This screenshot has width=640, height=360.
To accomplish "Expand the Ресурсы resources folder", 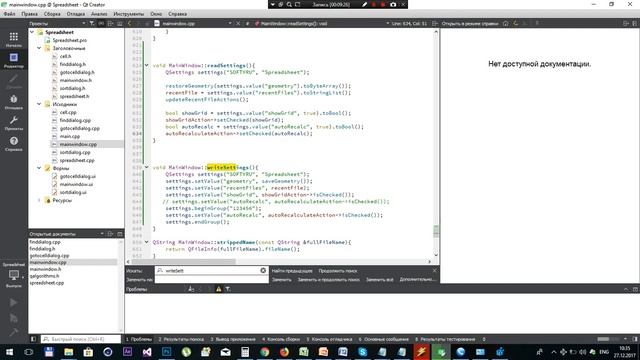I will click(40, 200).
